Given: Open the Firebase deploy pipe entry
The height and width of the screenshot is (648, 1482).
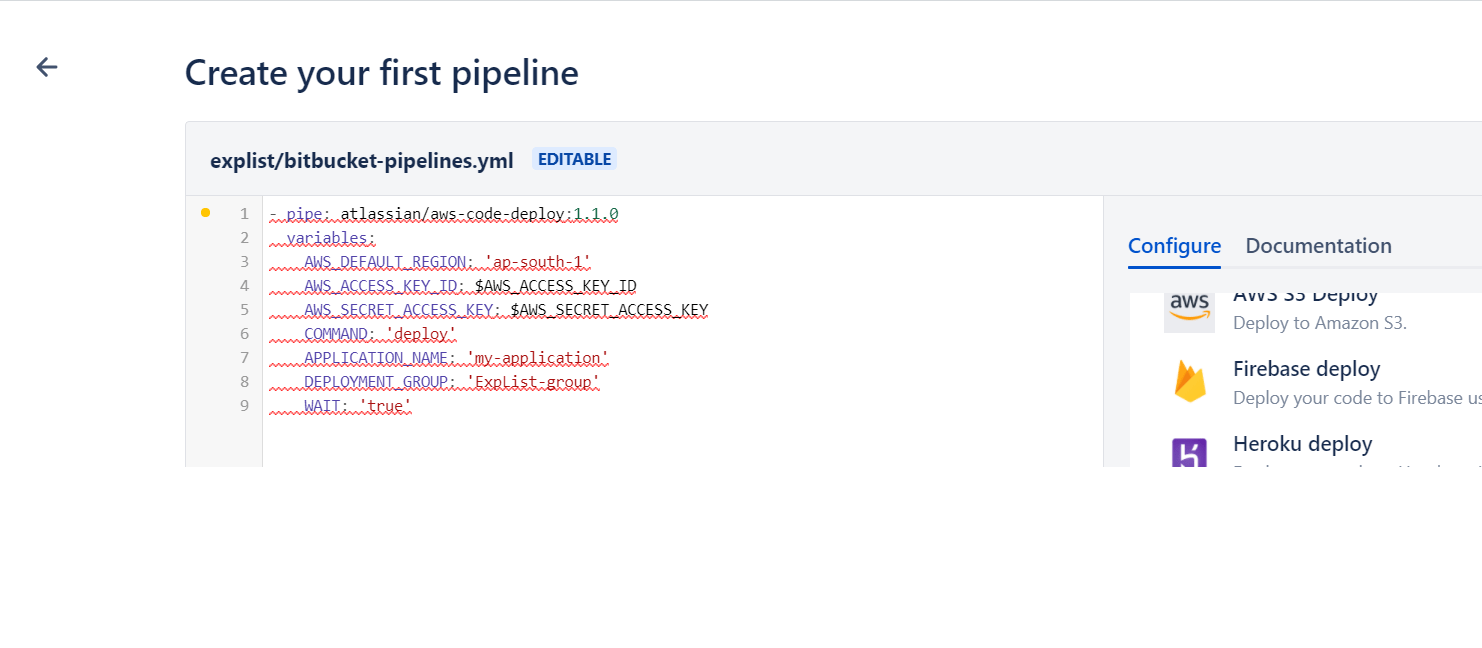Looking at the screenshot, I should pyautogui.click(x=1306, y=369).
